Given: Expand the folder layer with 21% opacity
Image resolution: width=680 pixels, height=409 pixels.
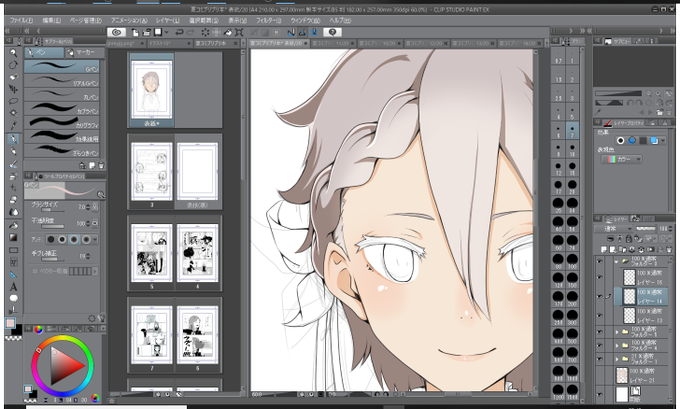Looking at the screenshot, I should (616, 359).
